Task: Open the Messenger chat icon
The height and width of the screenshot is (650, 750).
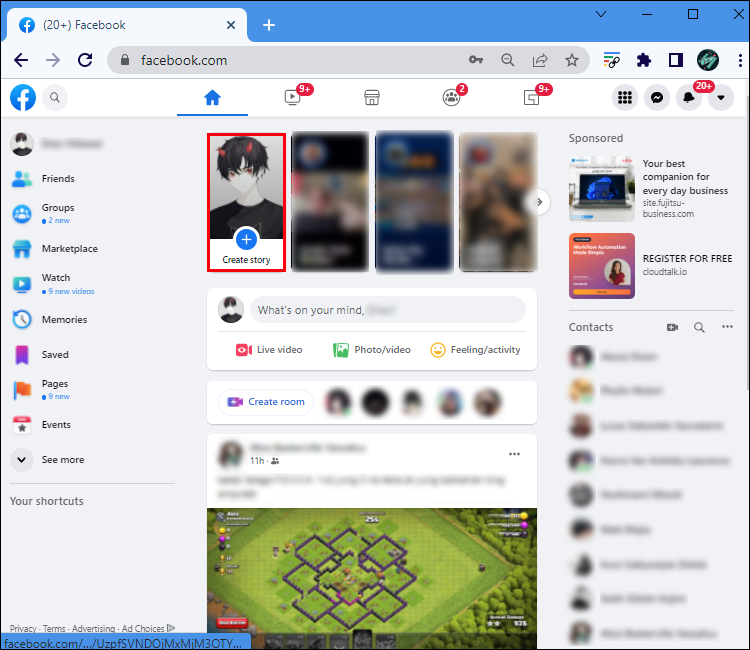Action: pyautogui.click(x=657, y=98)
